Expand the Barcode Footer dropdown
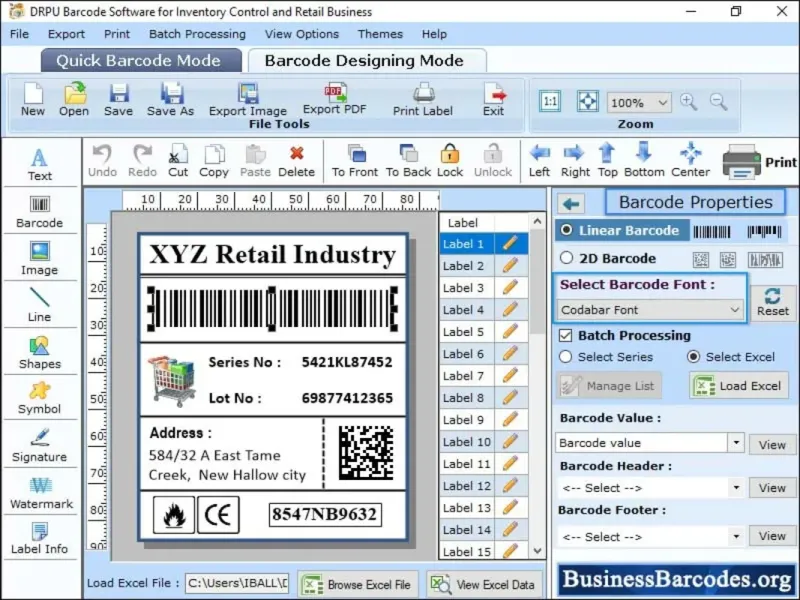This screenshot has width=800, height=600. point(736,536)
